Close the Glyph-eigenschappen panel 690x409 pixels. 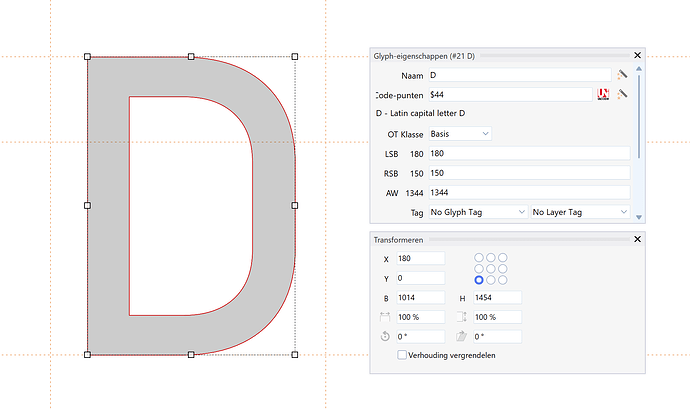(638, 55)
